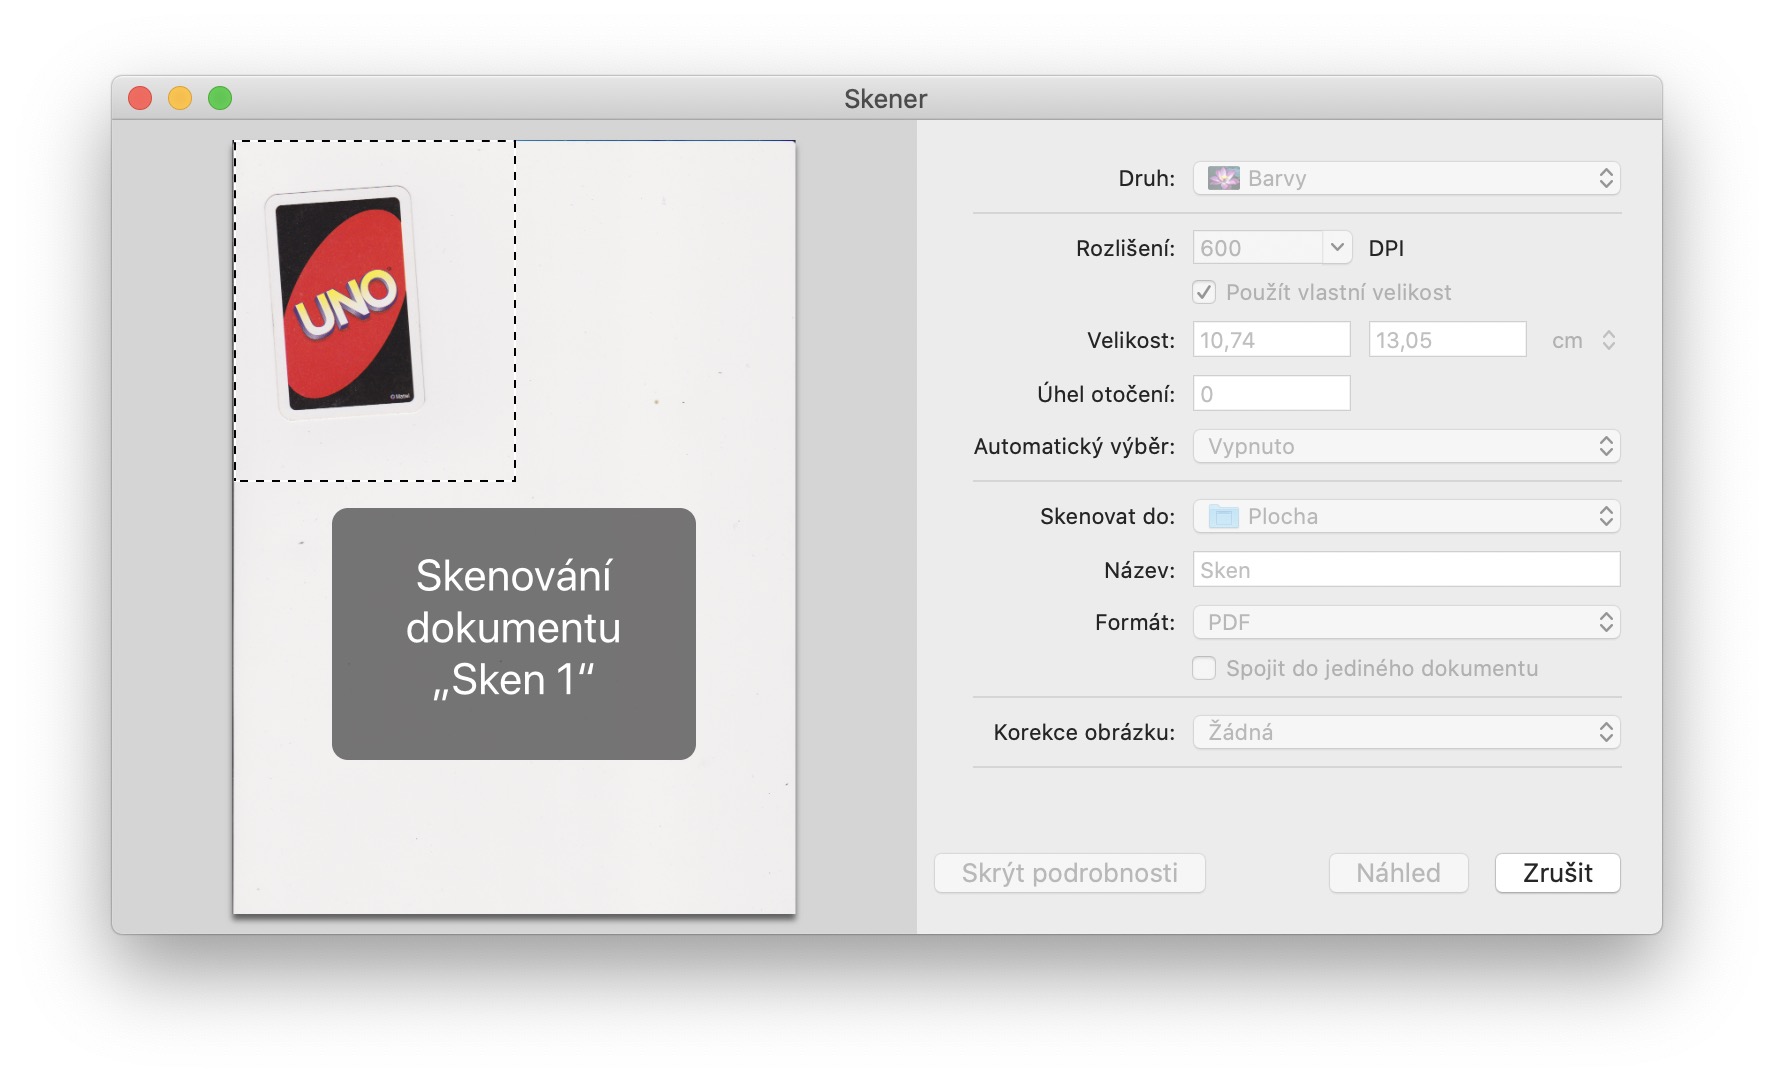Enable Spojit do jediného dokumentu checkbox
Viewport: 1774px width, 1082px height.
[x=1204, y=668]
